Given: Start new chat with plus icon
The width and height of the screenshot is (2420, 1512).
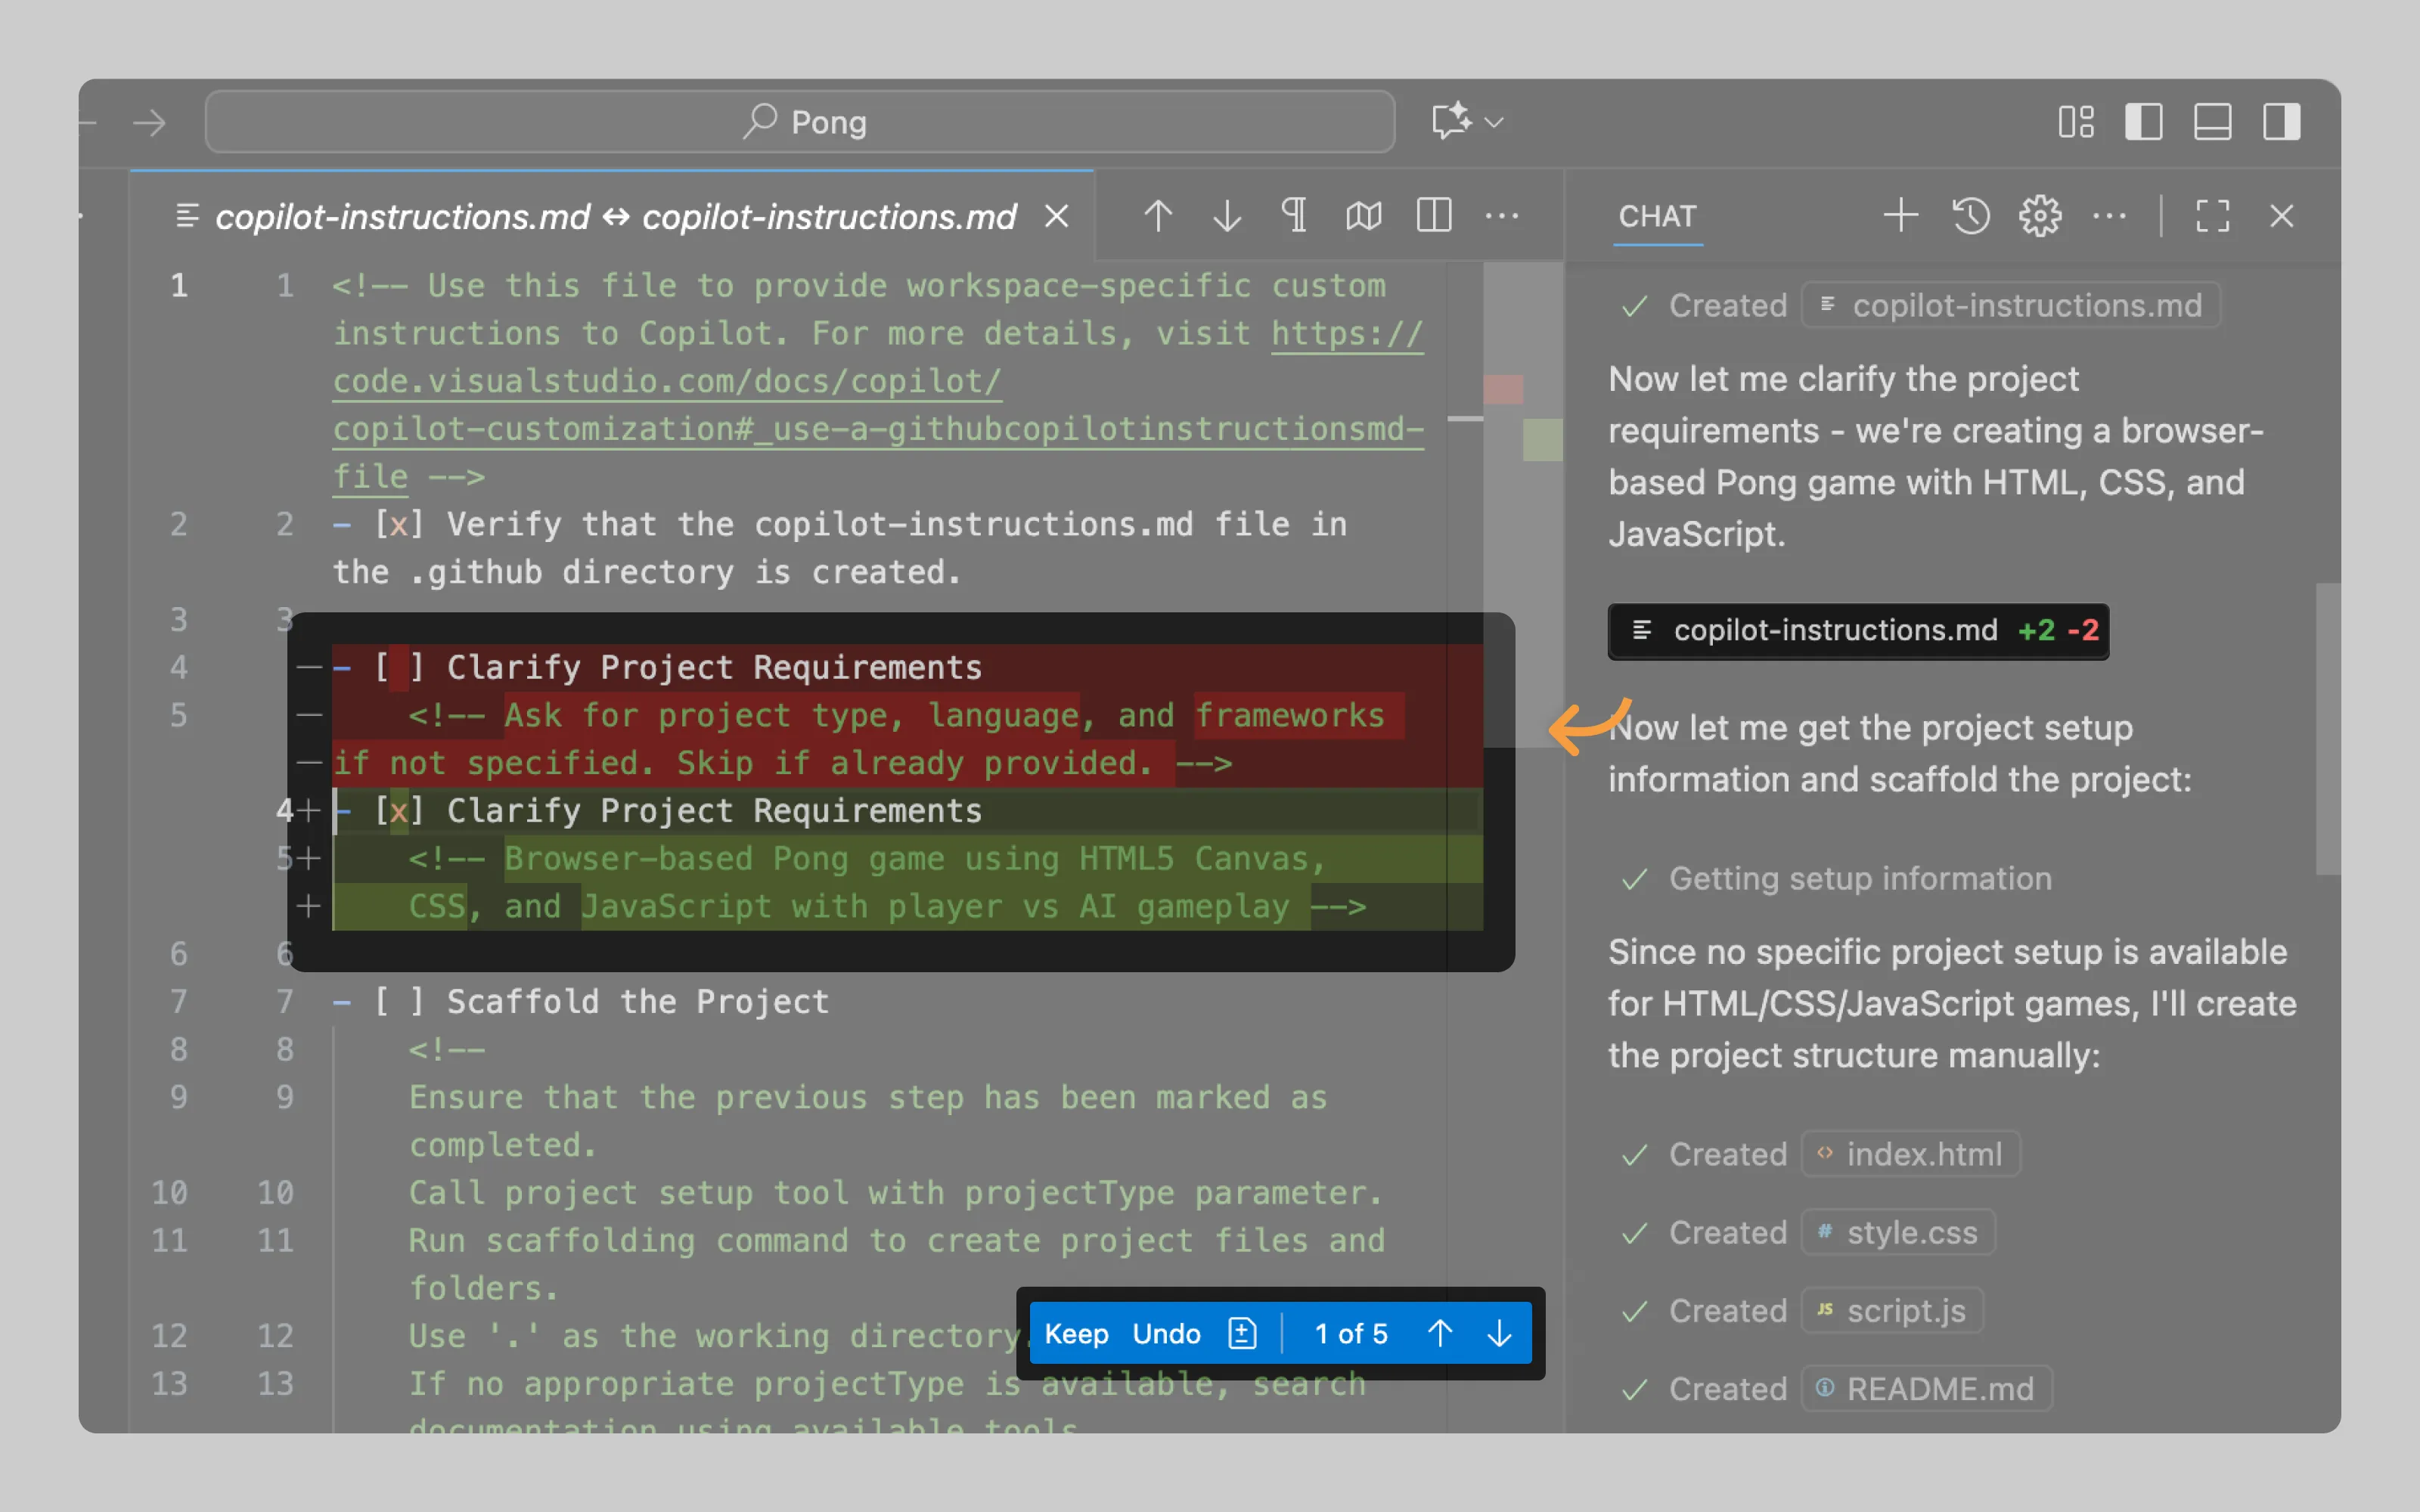Looking at the screenshot, I should [1900, 216].
